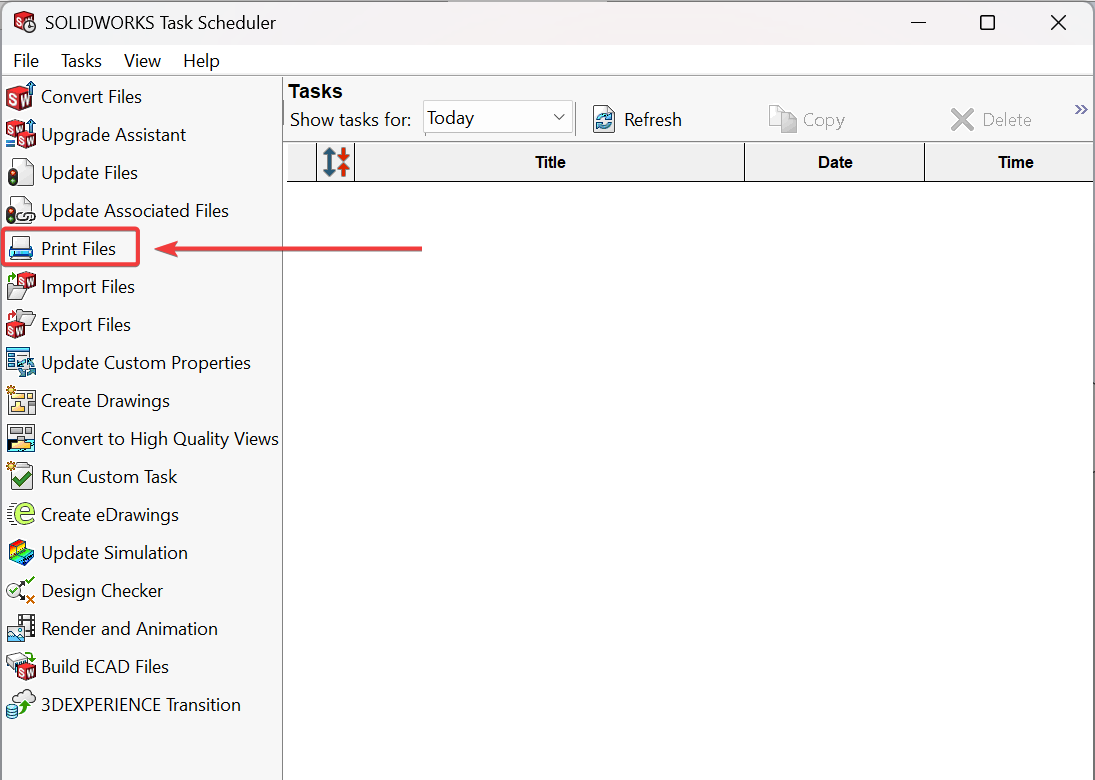Image resolution: width=1095 pixels, height=780 pixels.
Task: Select Update Custom Properties label
Action: click(x=146, y=362)
